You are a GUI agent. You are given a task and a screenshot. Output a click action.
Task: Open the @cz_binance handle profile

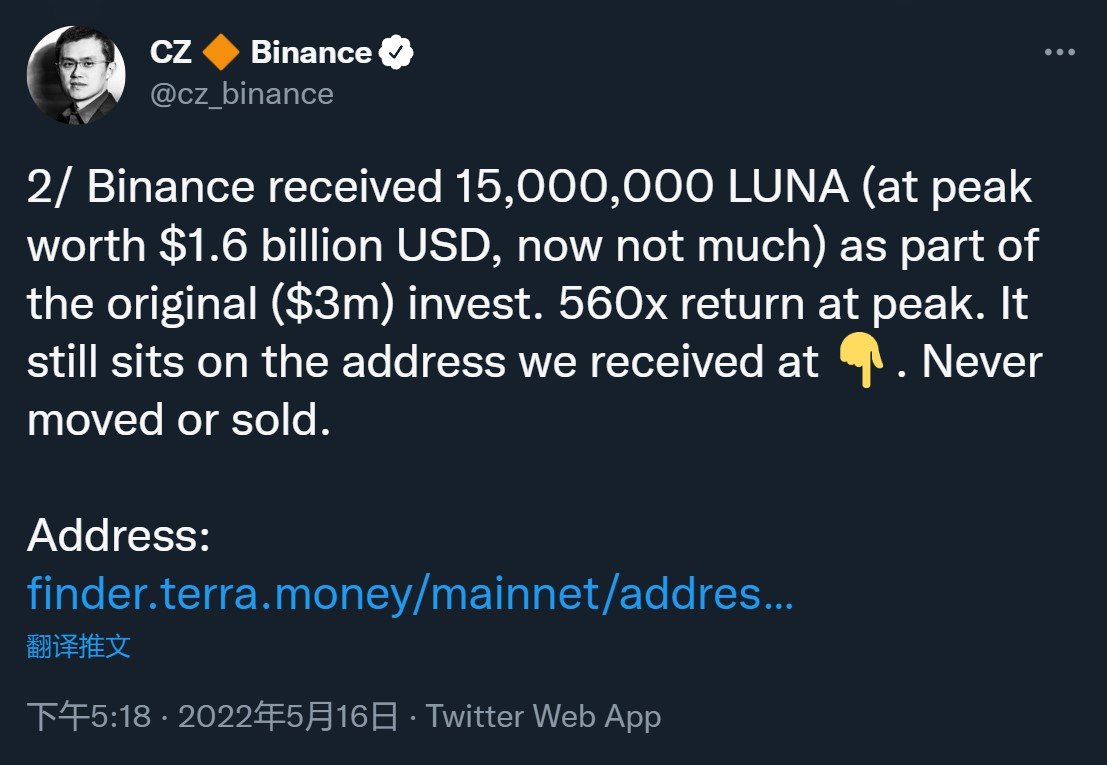(241, 94)
